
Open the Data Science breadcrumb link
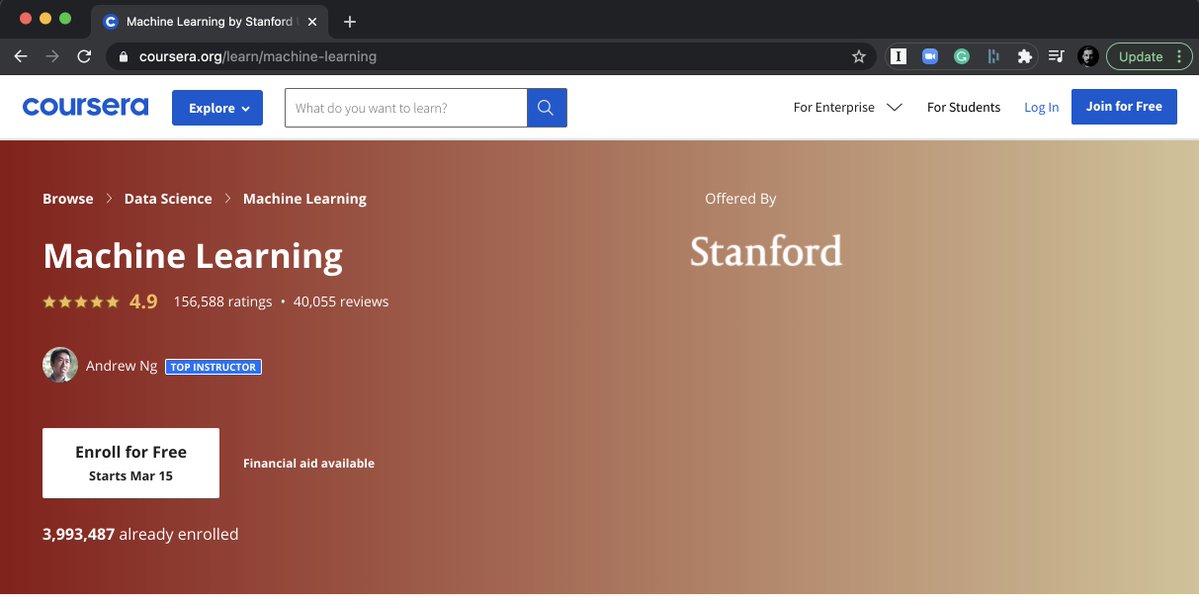point(167,198)
